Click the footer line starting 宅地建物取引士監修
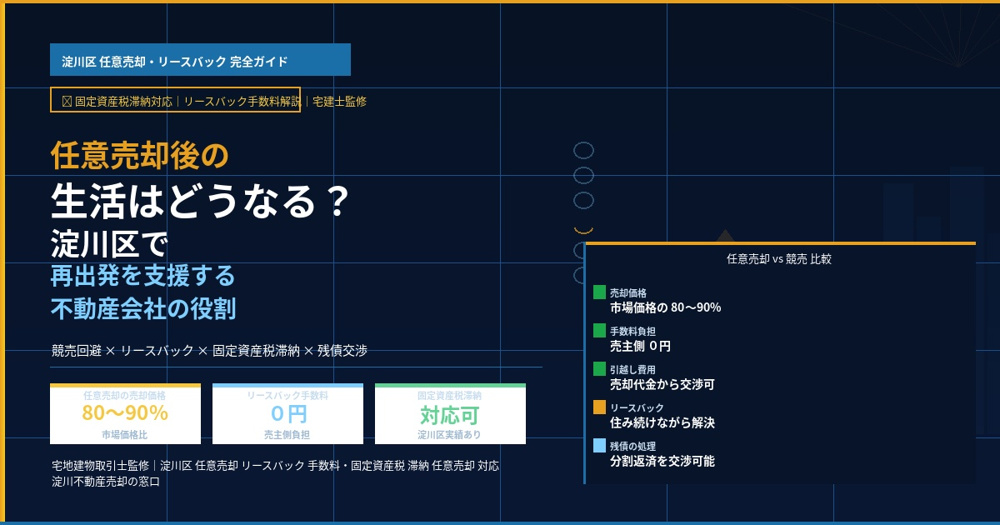1000x525 pixels. (275, 466)
